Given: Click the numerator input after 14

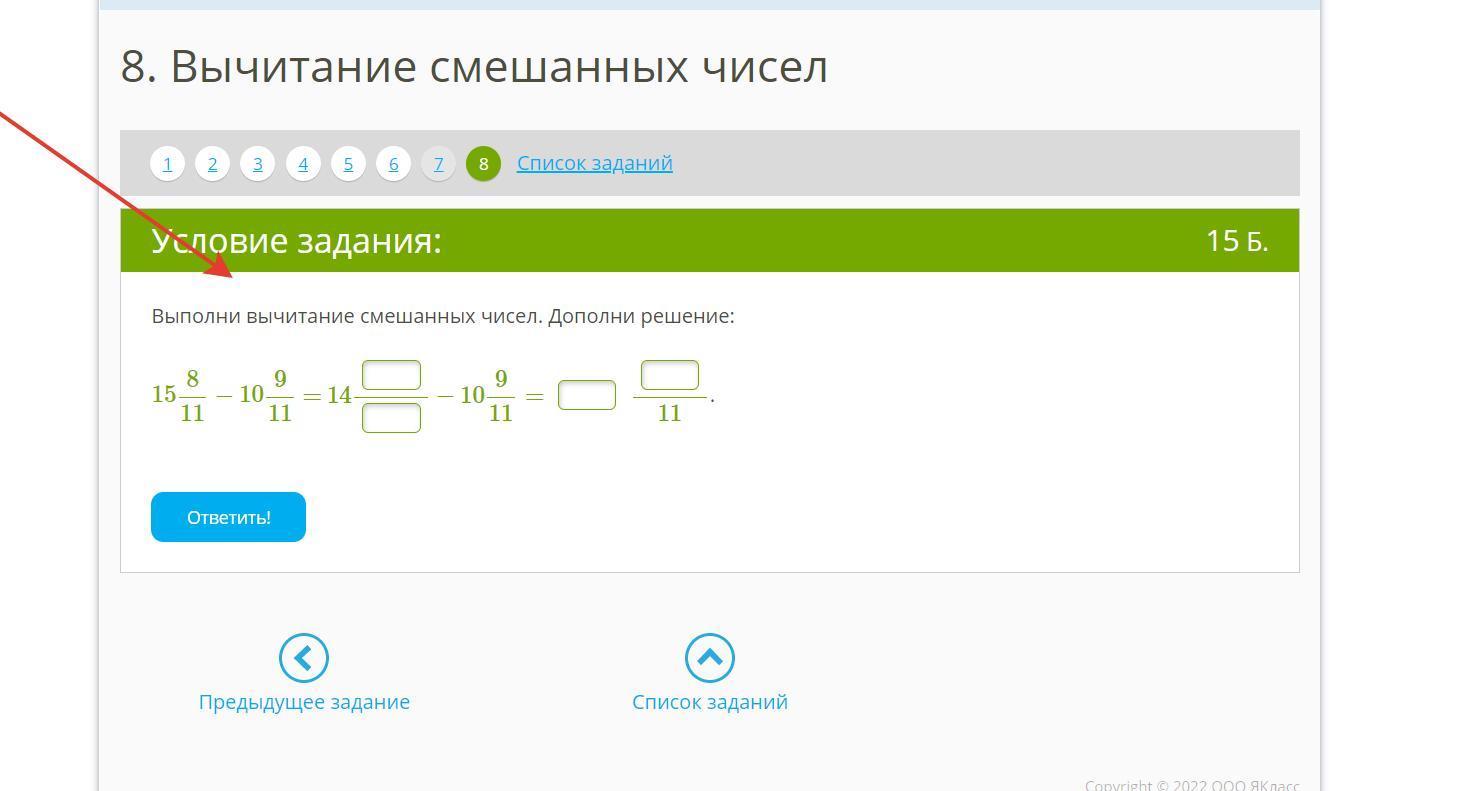Looking at the screenshot, I should [391, 376].
